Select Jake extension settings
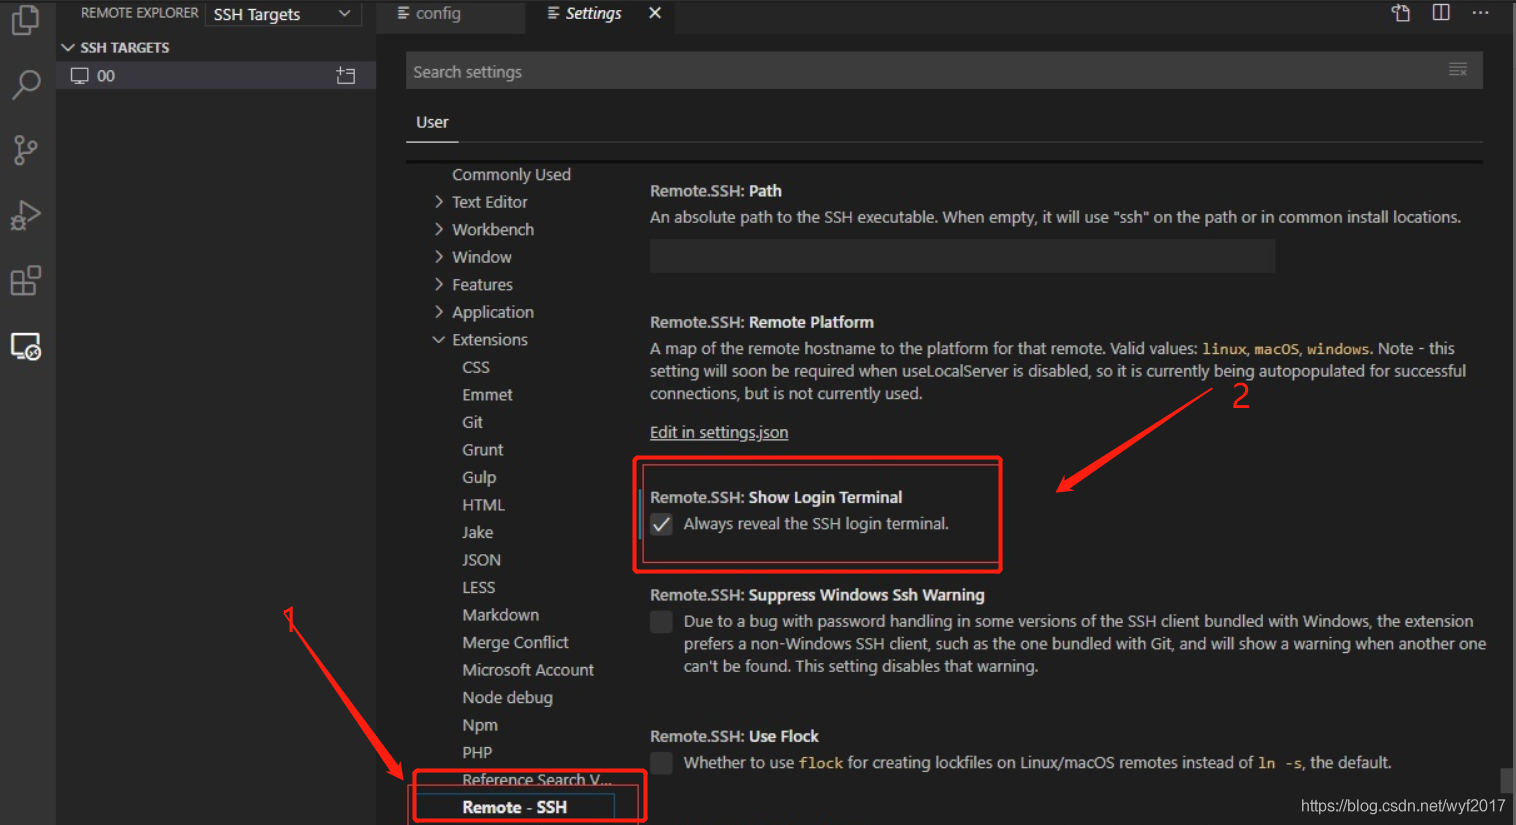This screenshot has width=1516, height=825. (x=477, y=532)
